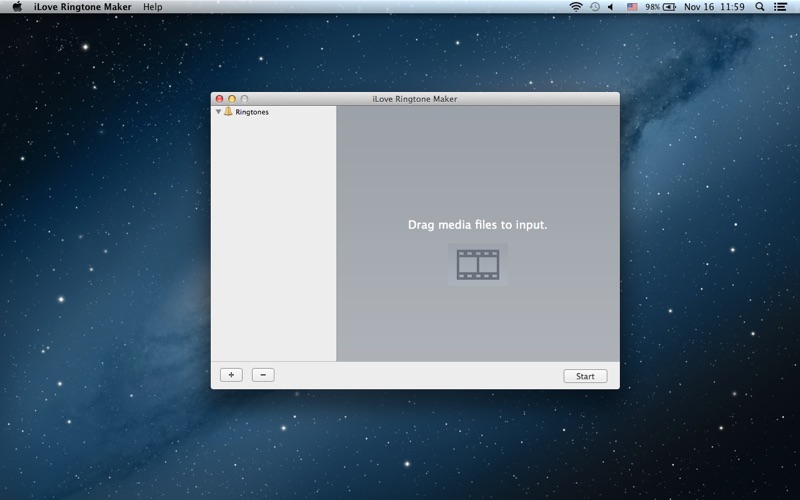Click the Ringtones bell icon
The image size is (800, 500).
click(228, 111)
